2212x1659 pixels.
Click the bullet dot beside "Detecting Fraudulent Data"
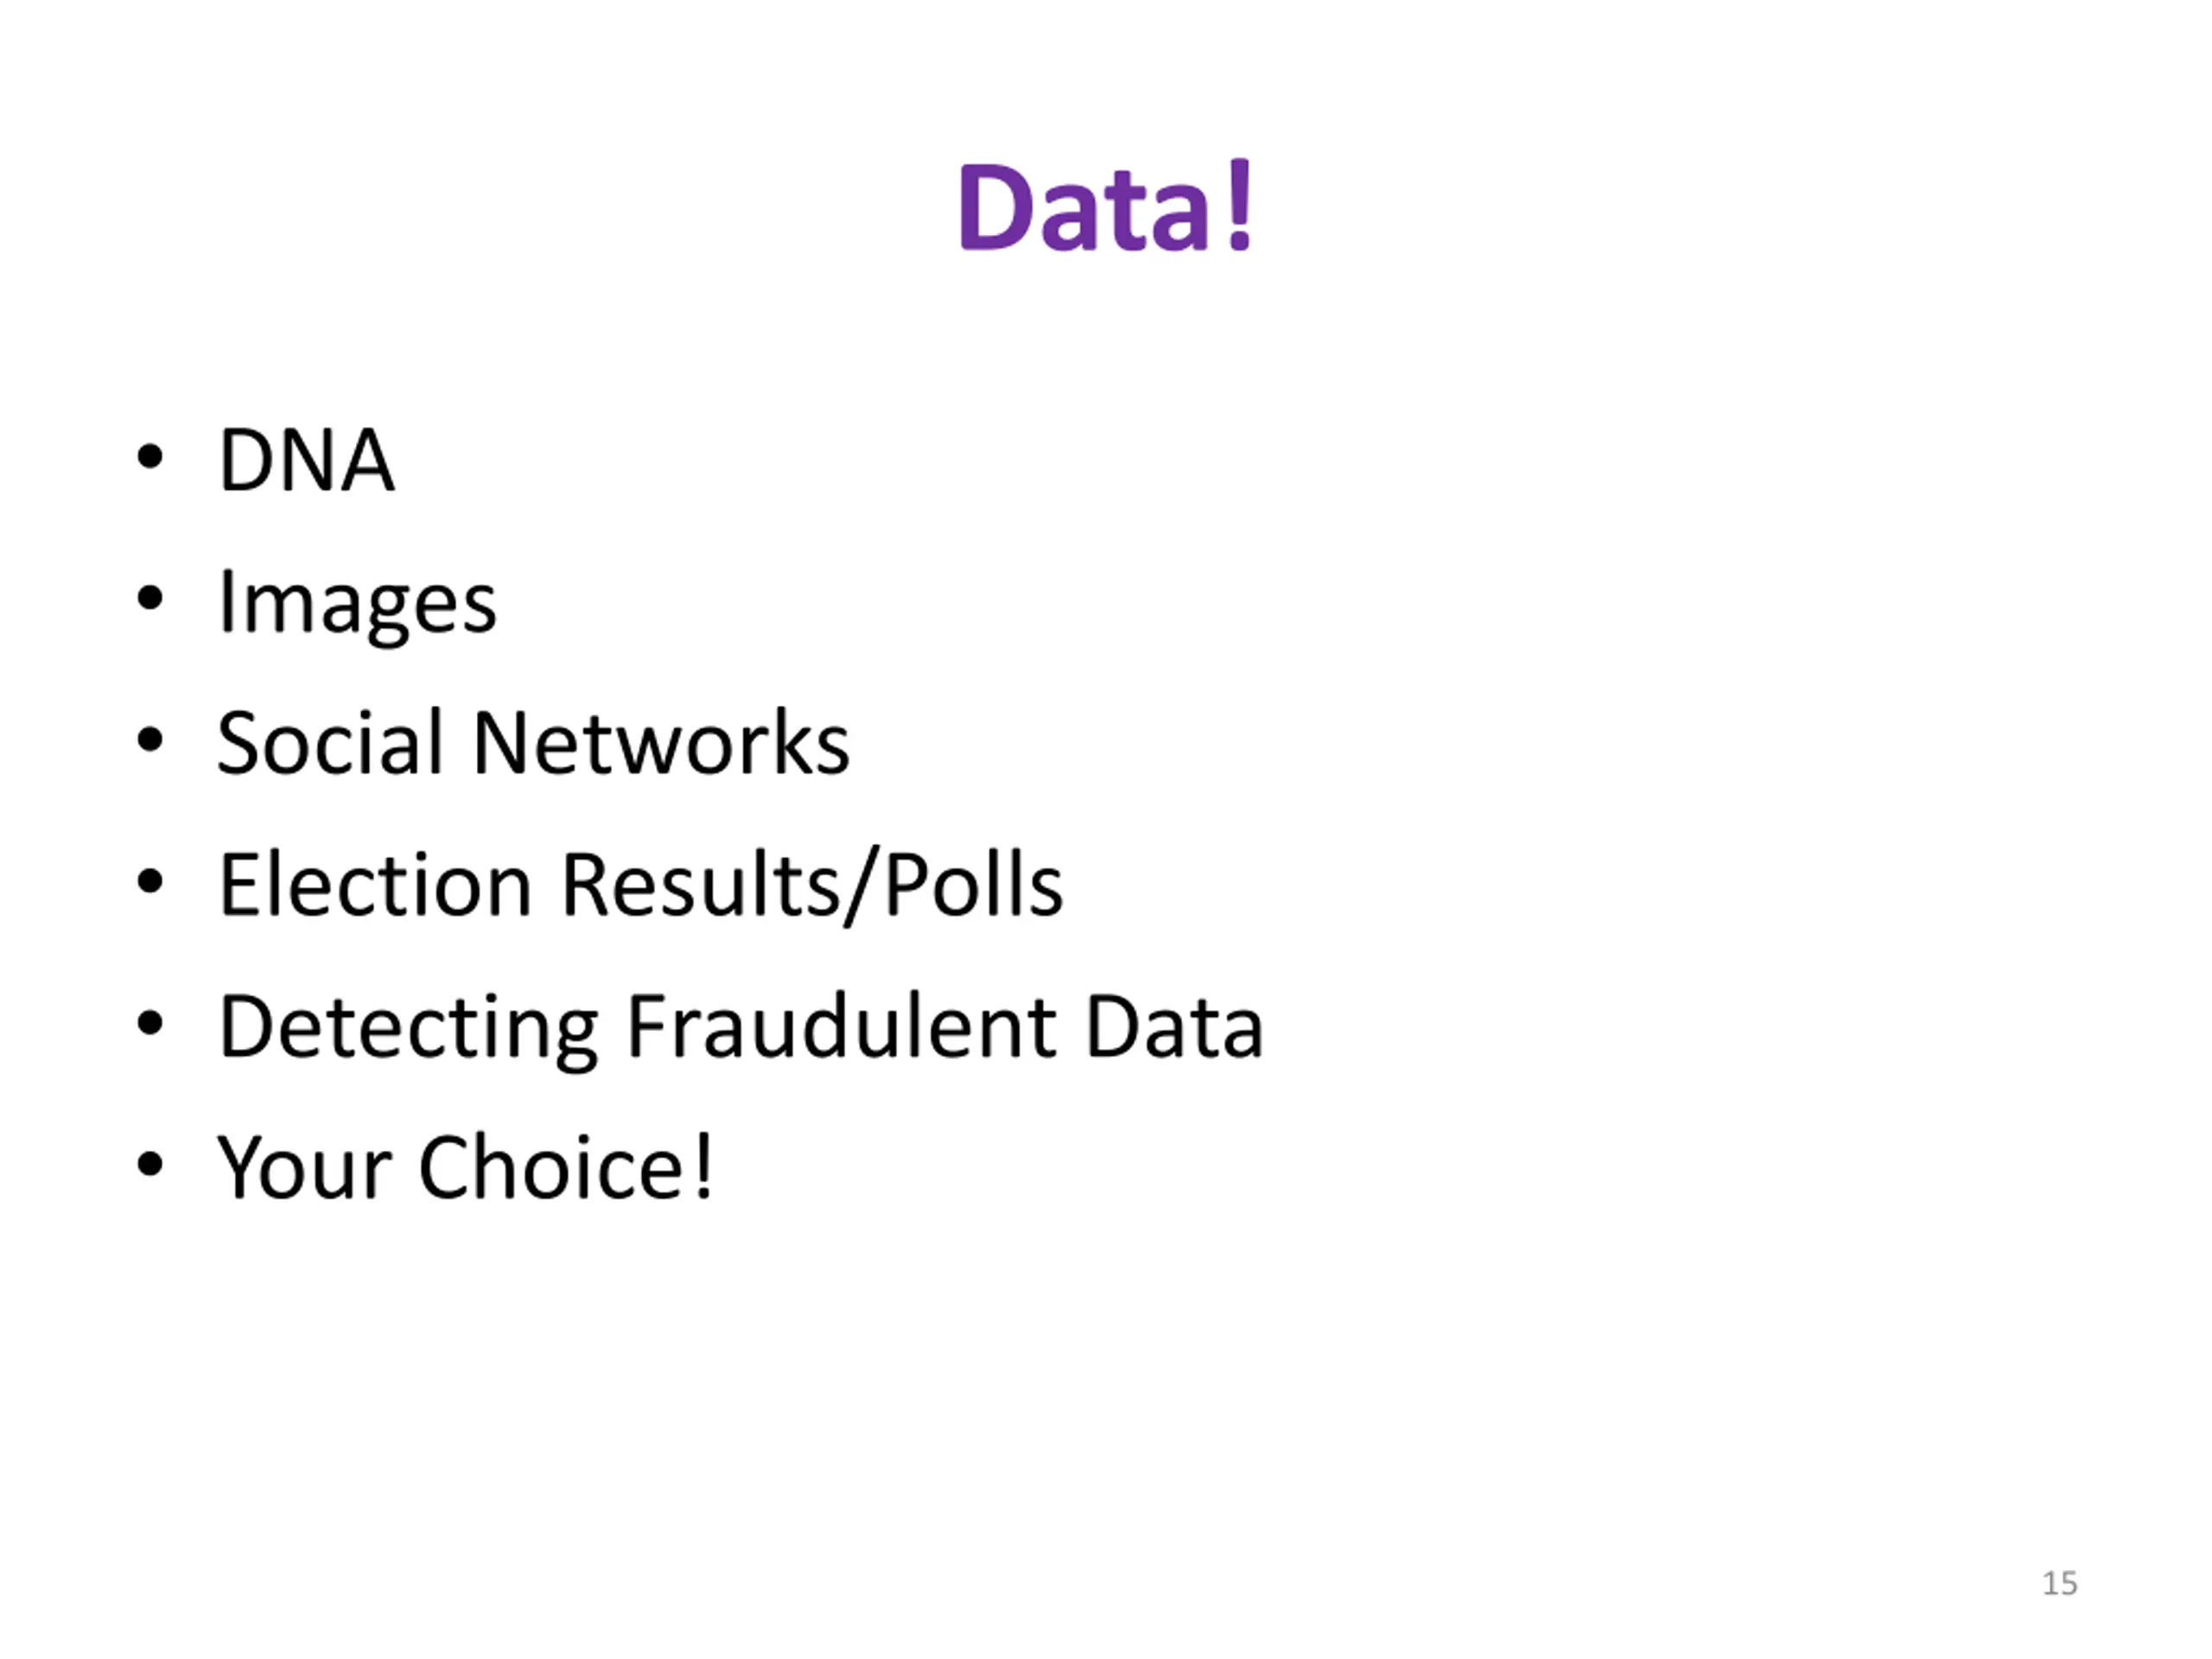(x=150, y=1024)
